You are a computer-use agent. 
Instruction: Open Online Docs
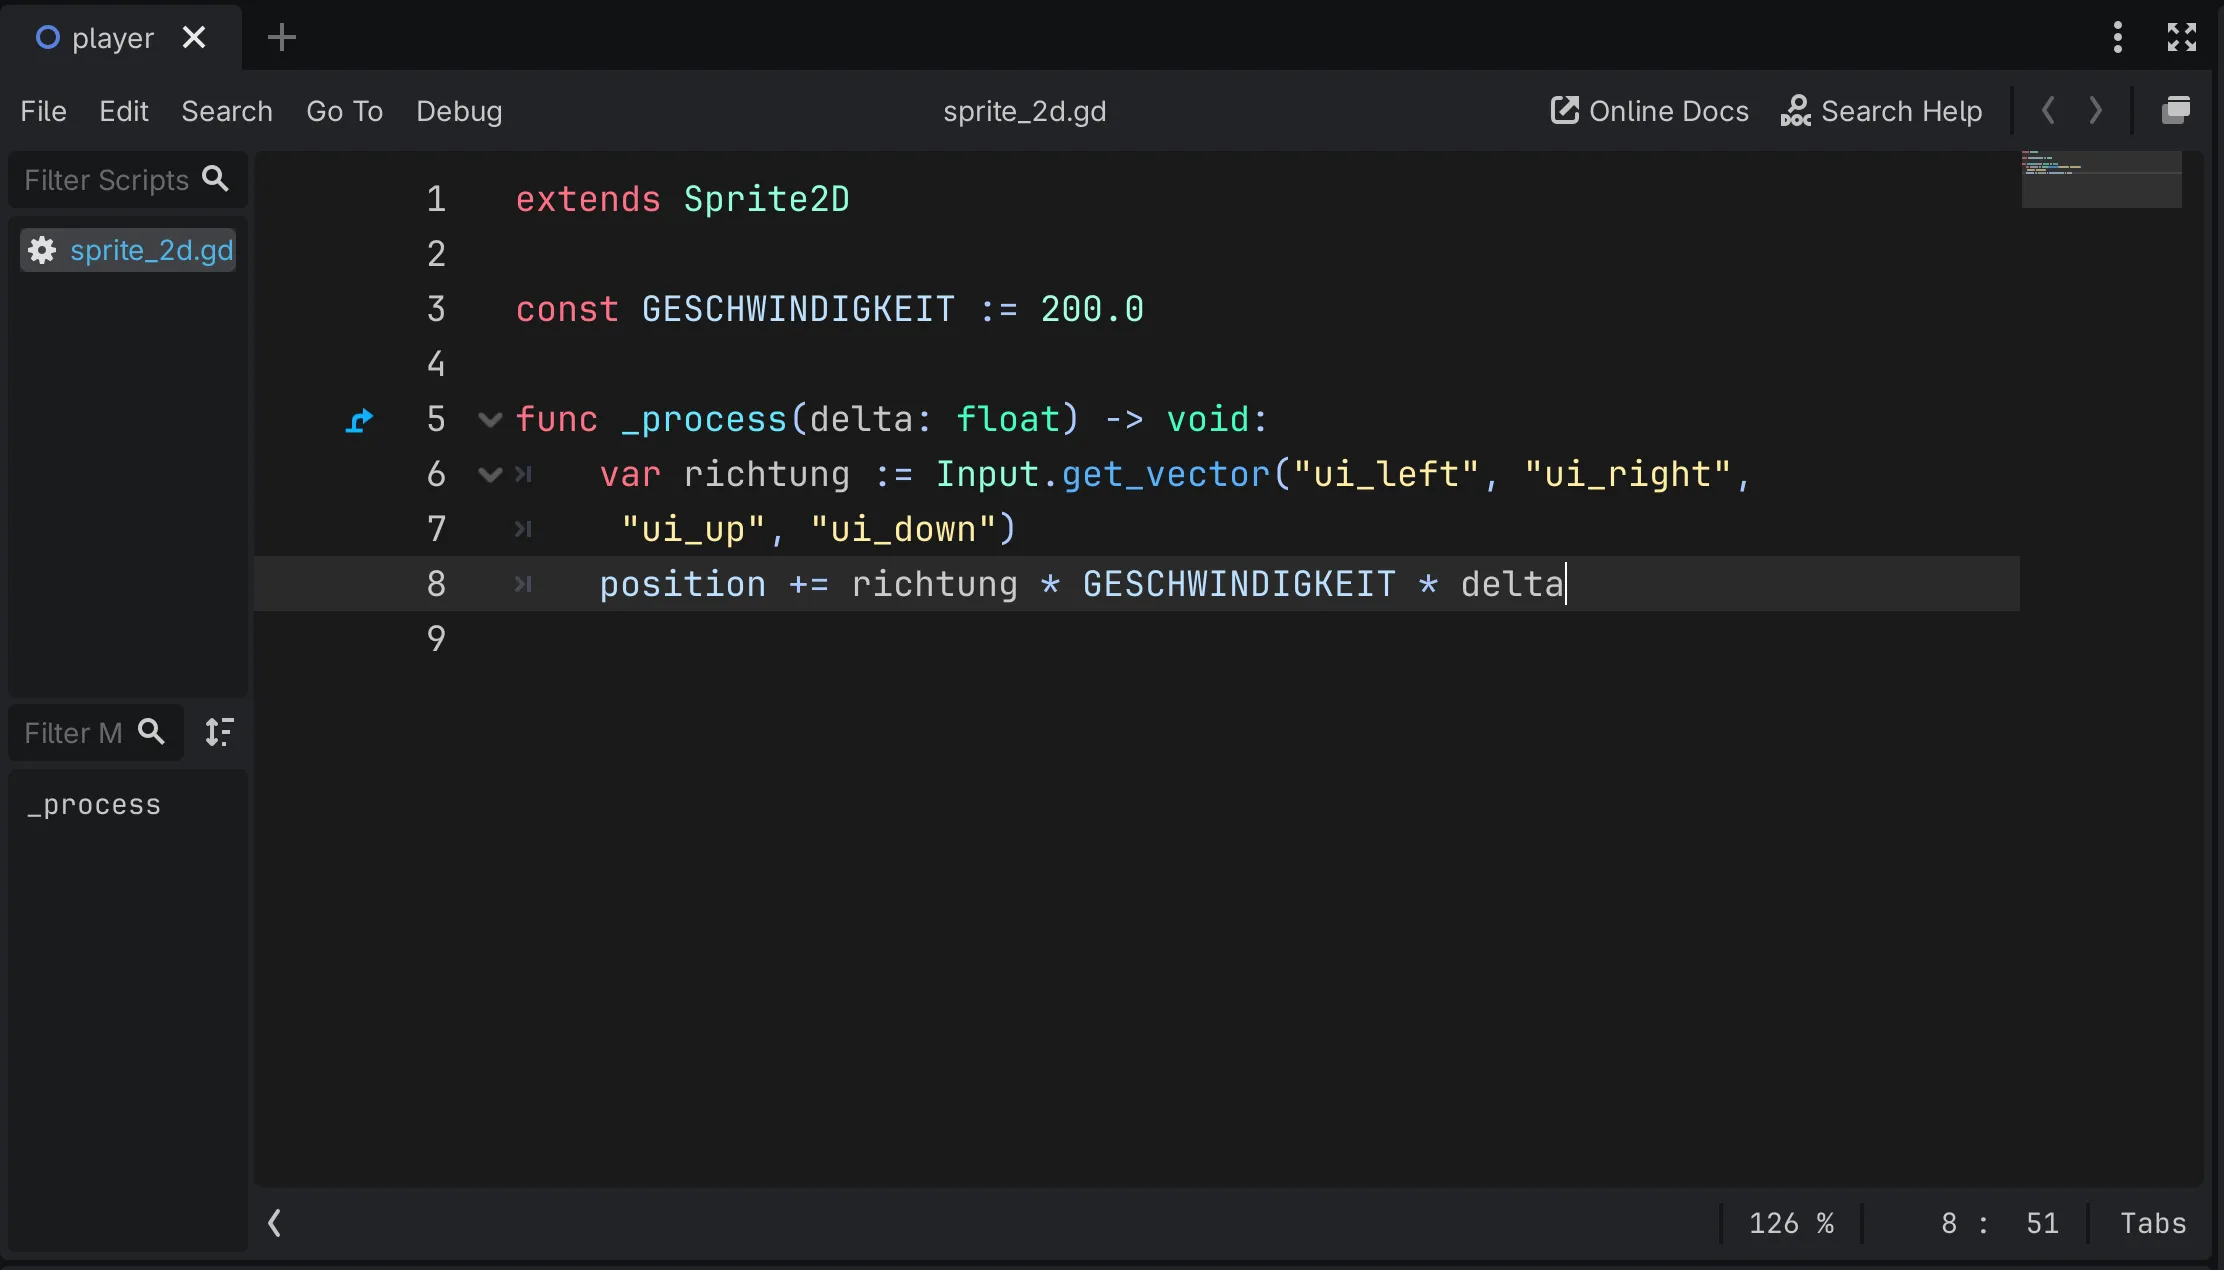coord(1649,111)
